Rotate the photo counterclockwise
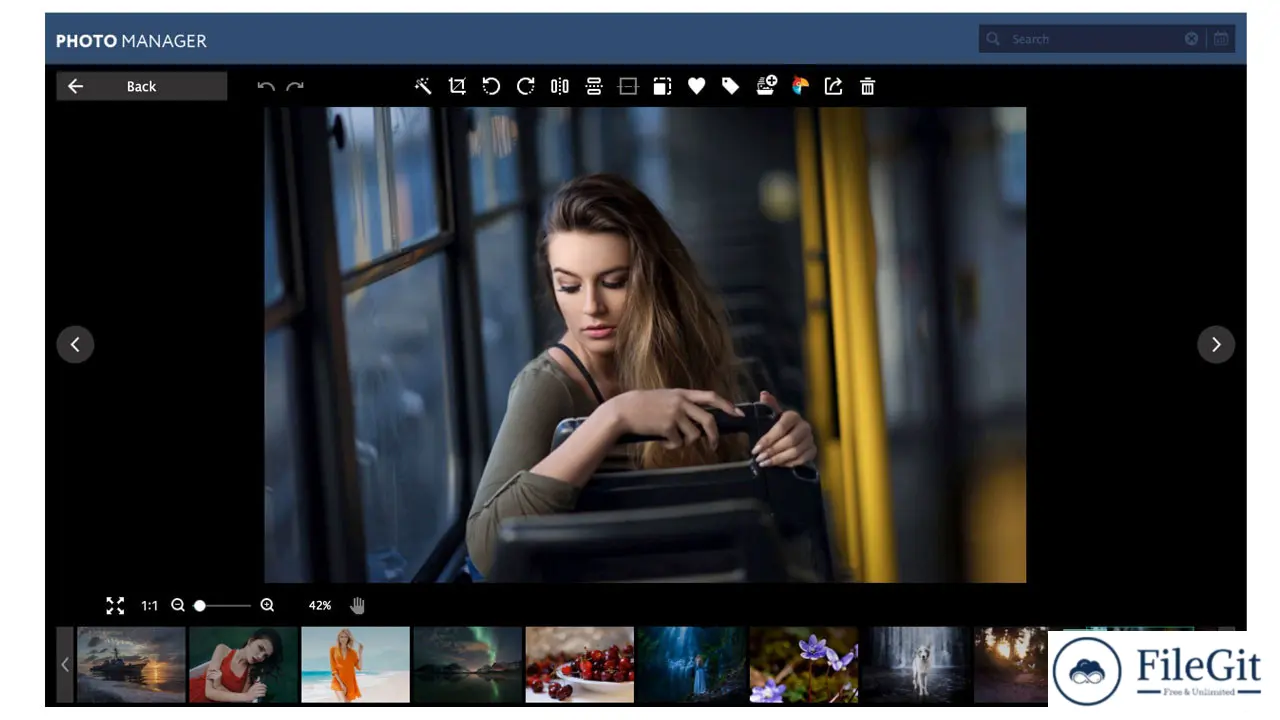This screenshot has width=1280, height=720. click(491, 86)
